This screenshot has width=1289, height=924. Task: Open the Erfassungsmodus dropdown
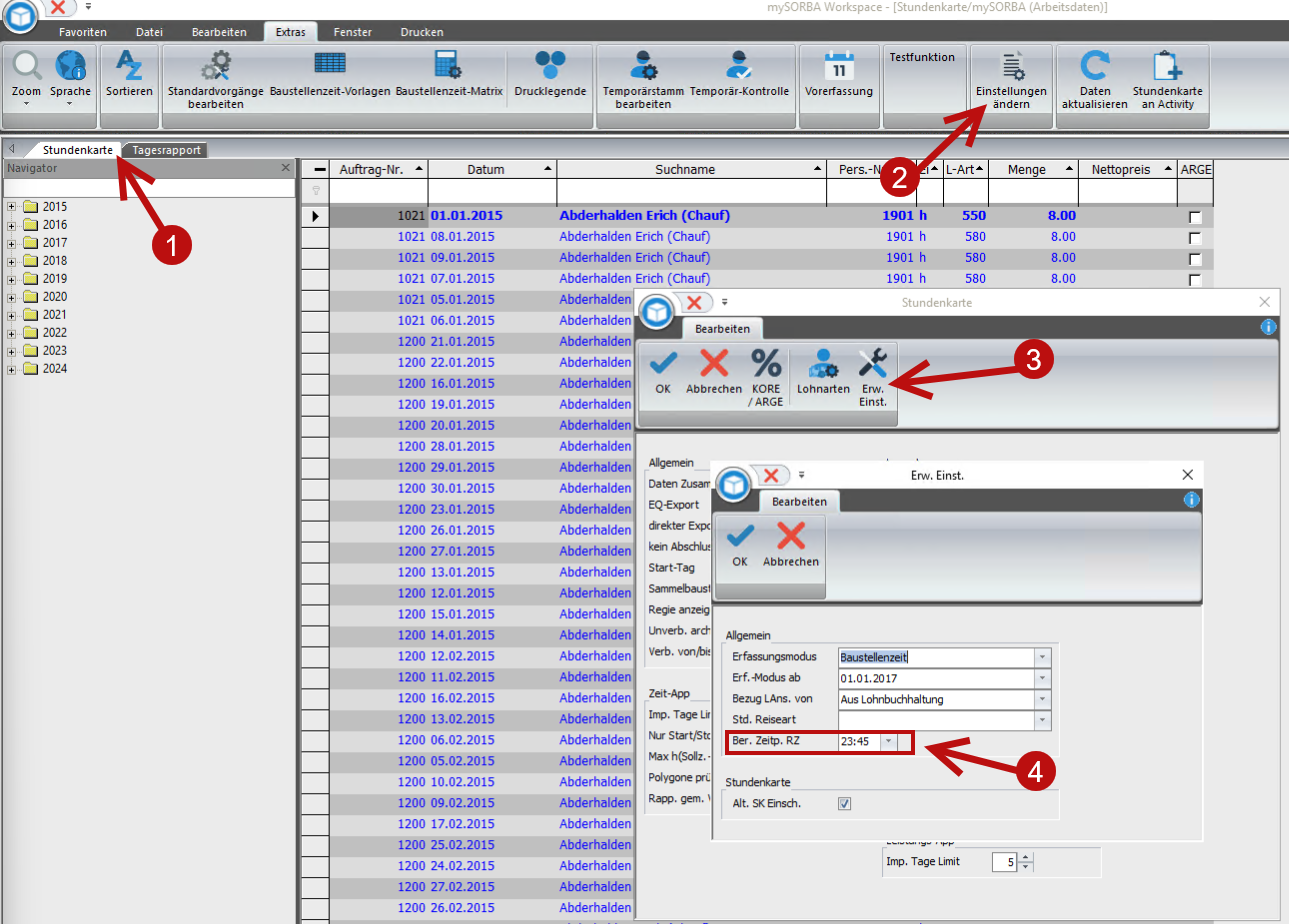(x=1043, y=657)
